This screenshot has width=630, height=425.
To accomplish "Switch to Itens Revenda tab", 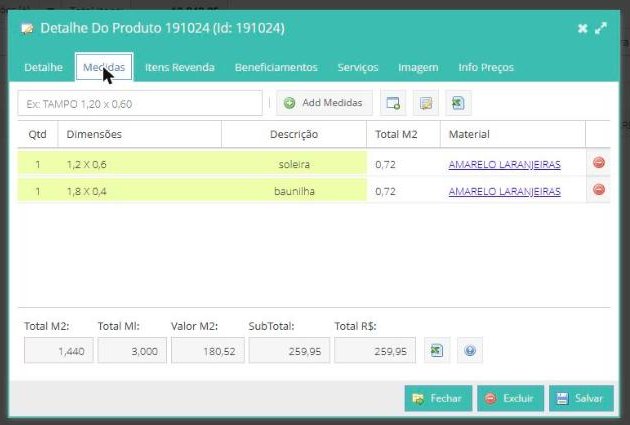I will pos(180,67).
